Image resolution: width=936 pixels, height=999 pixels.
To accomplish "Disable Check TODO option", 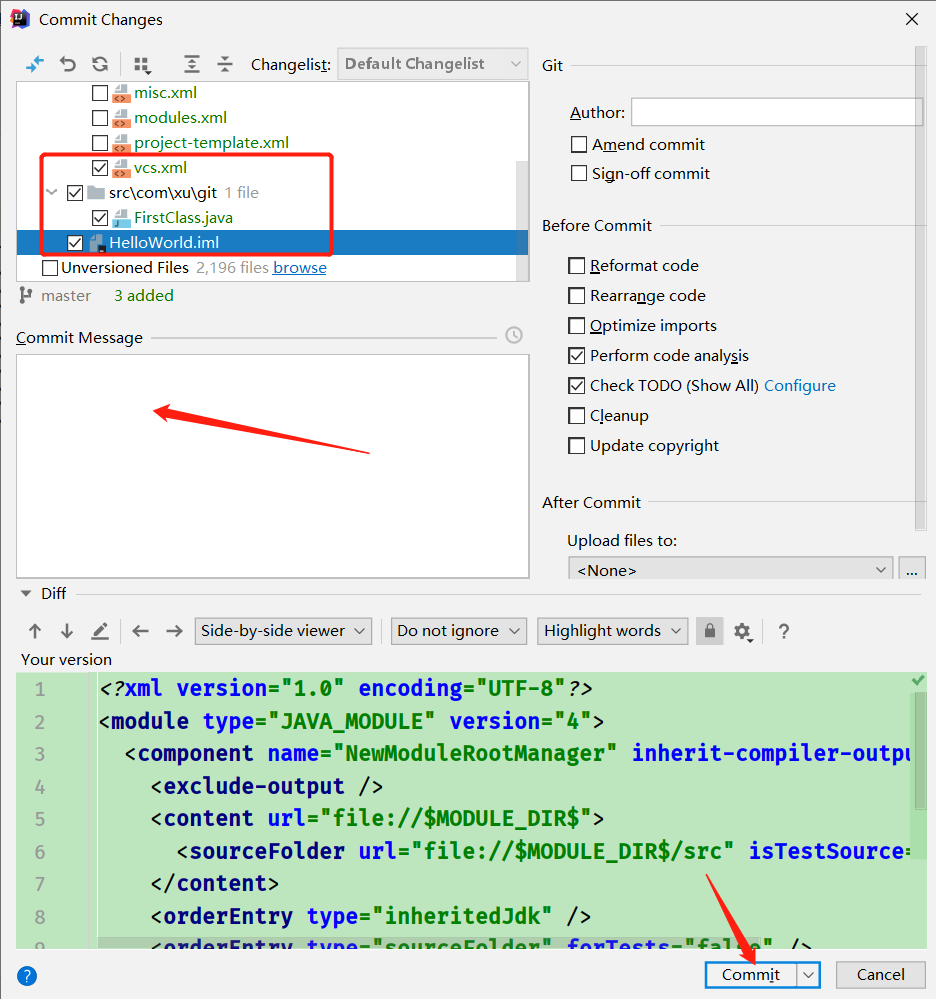I will click(x=576, y=385).
